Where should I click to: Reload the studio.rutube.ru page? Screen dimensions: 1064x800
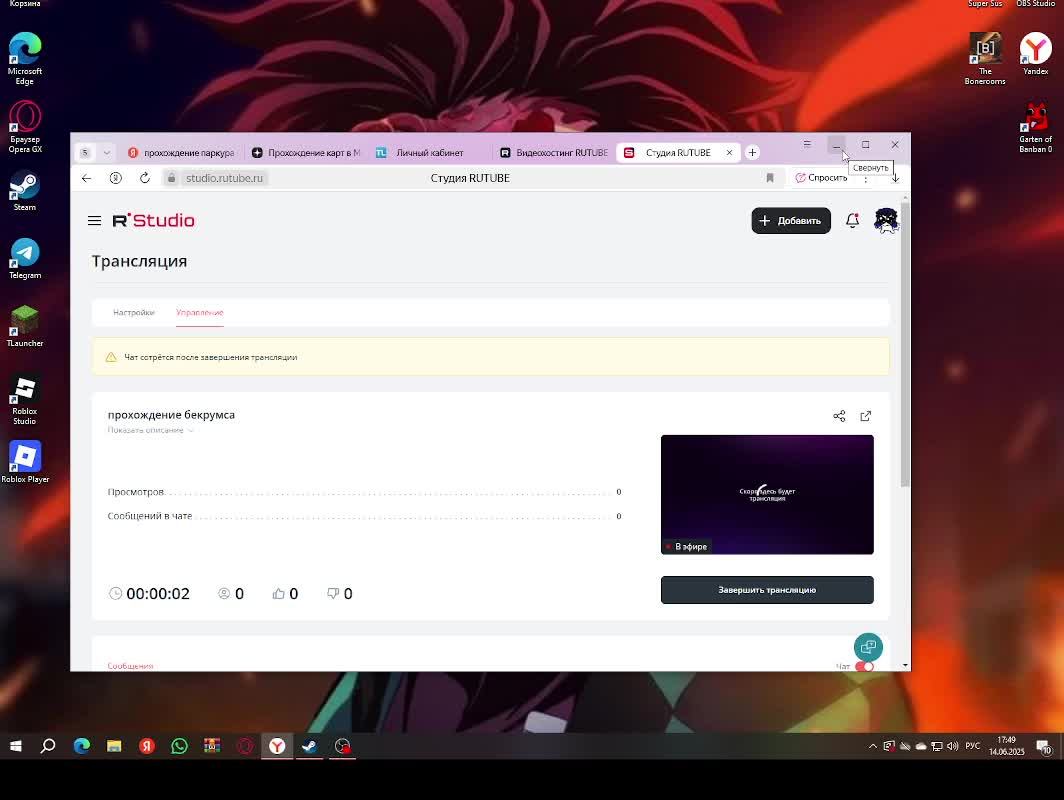coord(145,178)
